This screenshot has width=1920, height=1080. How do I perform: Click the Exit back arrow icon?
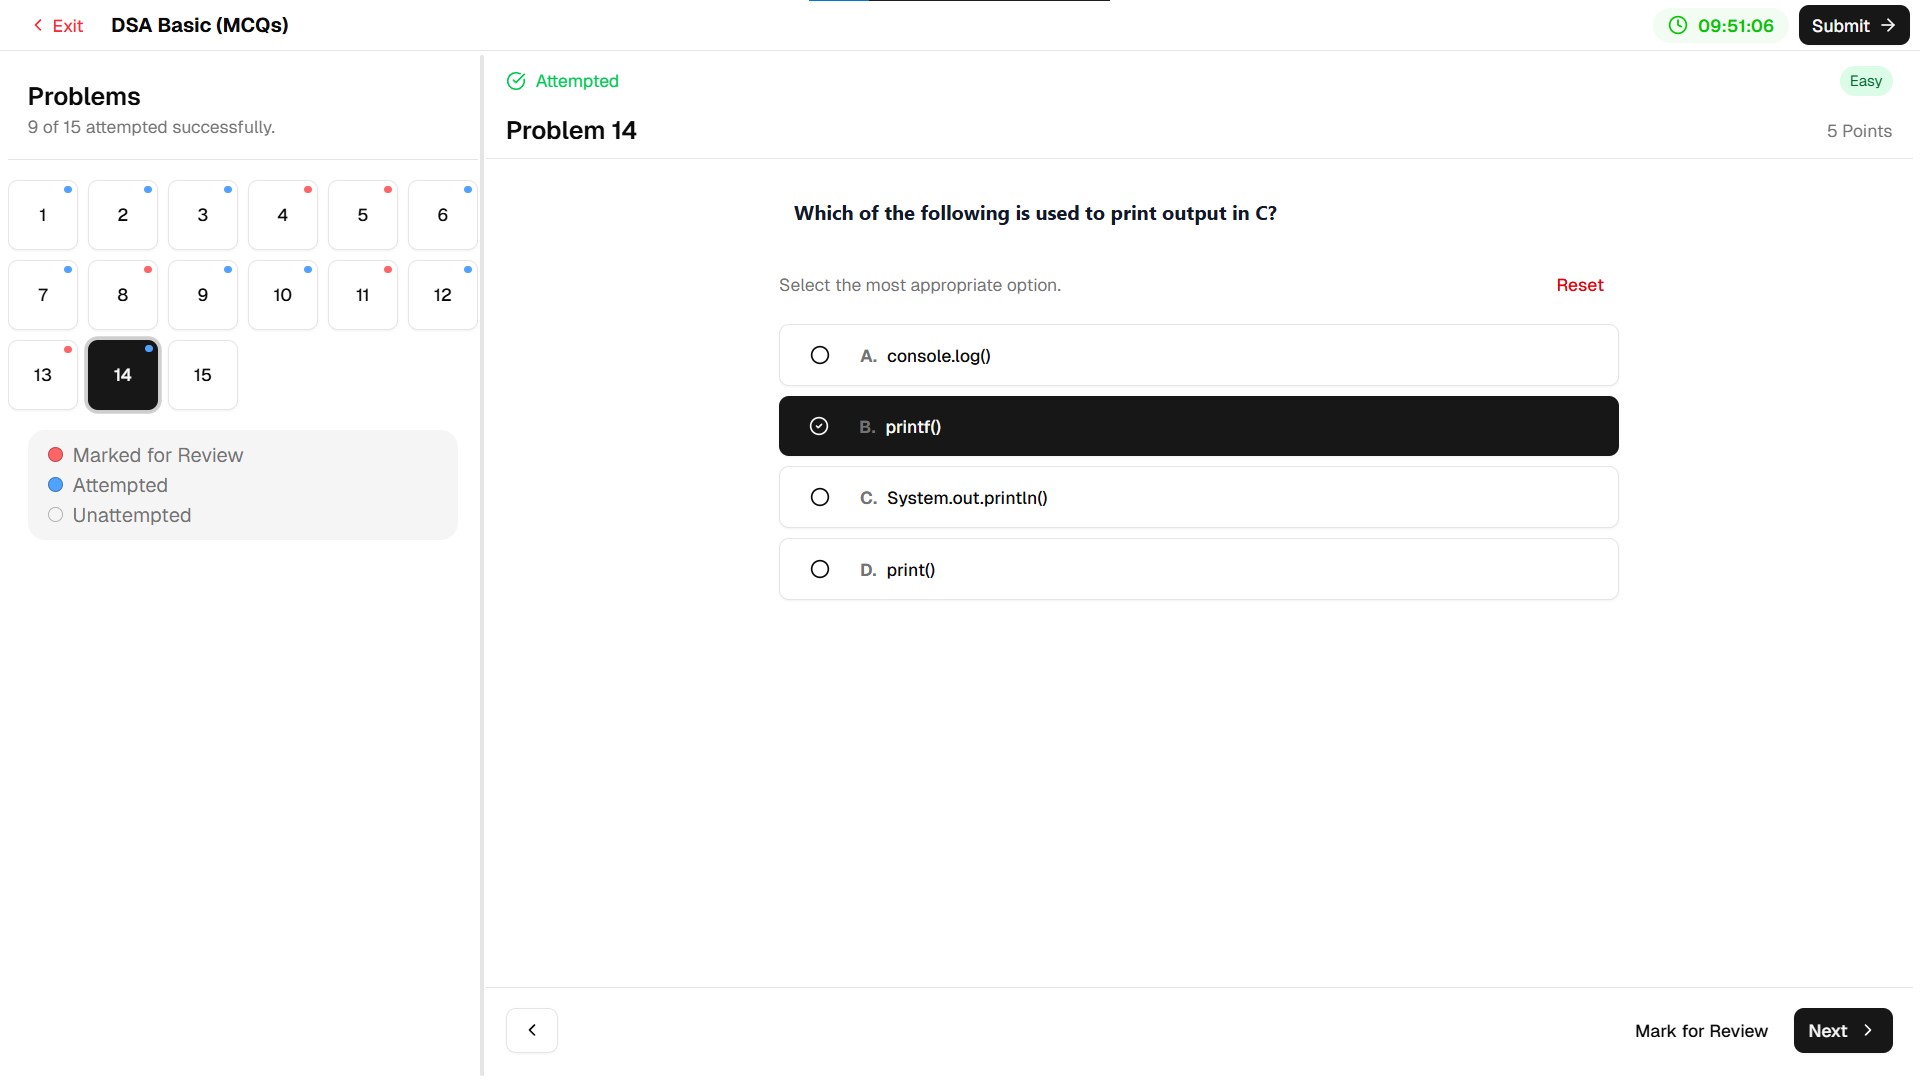pos(38,25)
